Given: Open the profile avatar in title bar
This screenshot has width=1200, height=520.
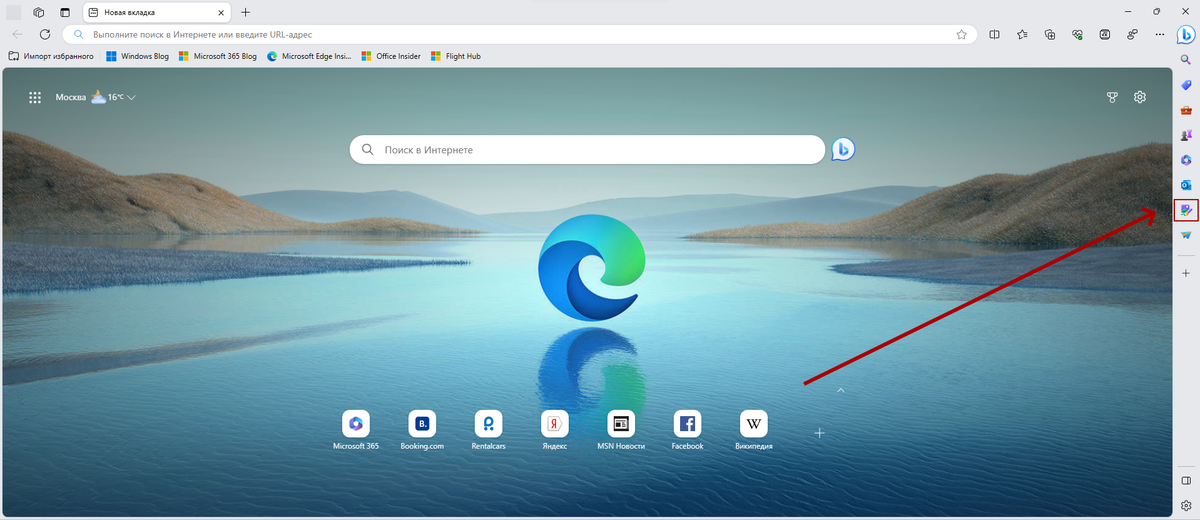Looking at the screenshot, I should pyautogui.click(x=14, y=12).
